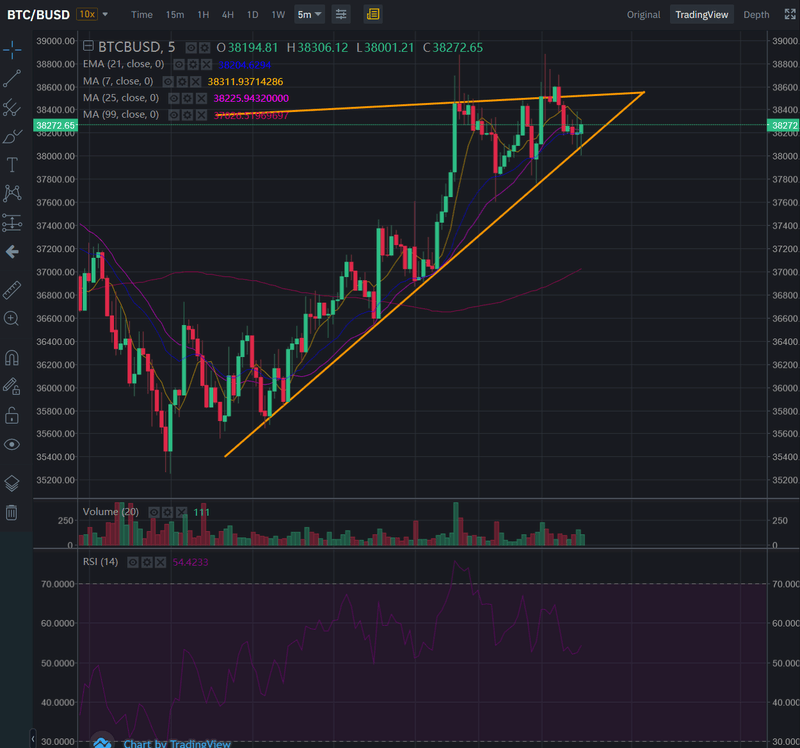Select the zoom in magnifier tool
The height and width of the screenshot is (748, 800).
pyautogui.click(x=12, y=319)
